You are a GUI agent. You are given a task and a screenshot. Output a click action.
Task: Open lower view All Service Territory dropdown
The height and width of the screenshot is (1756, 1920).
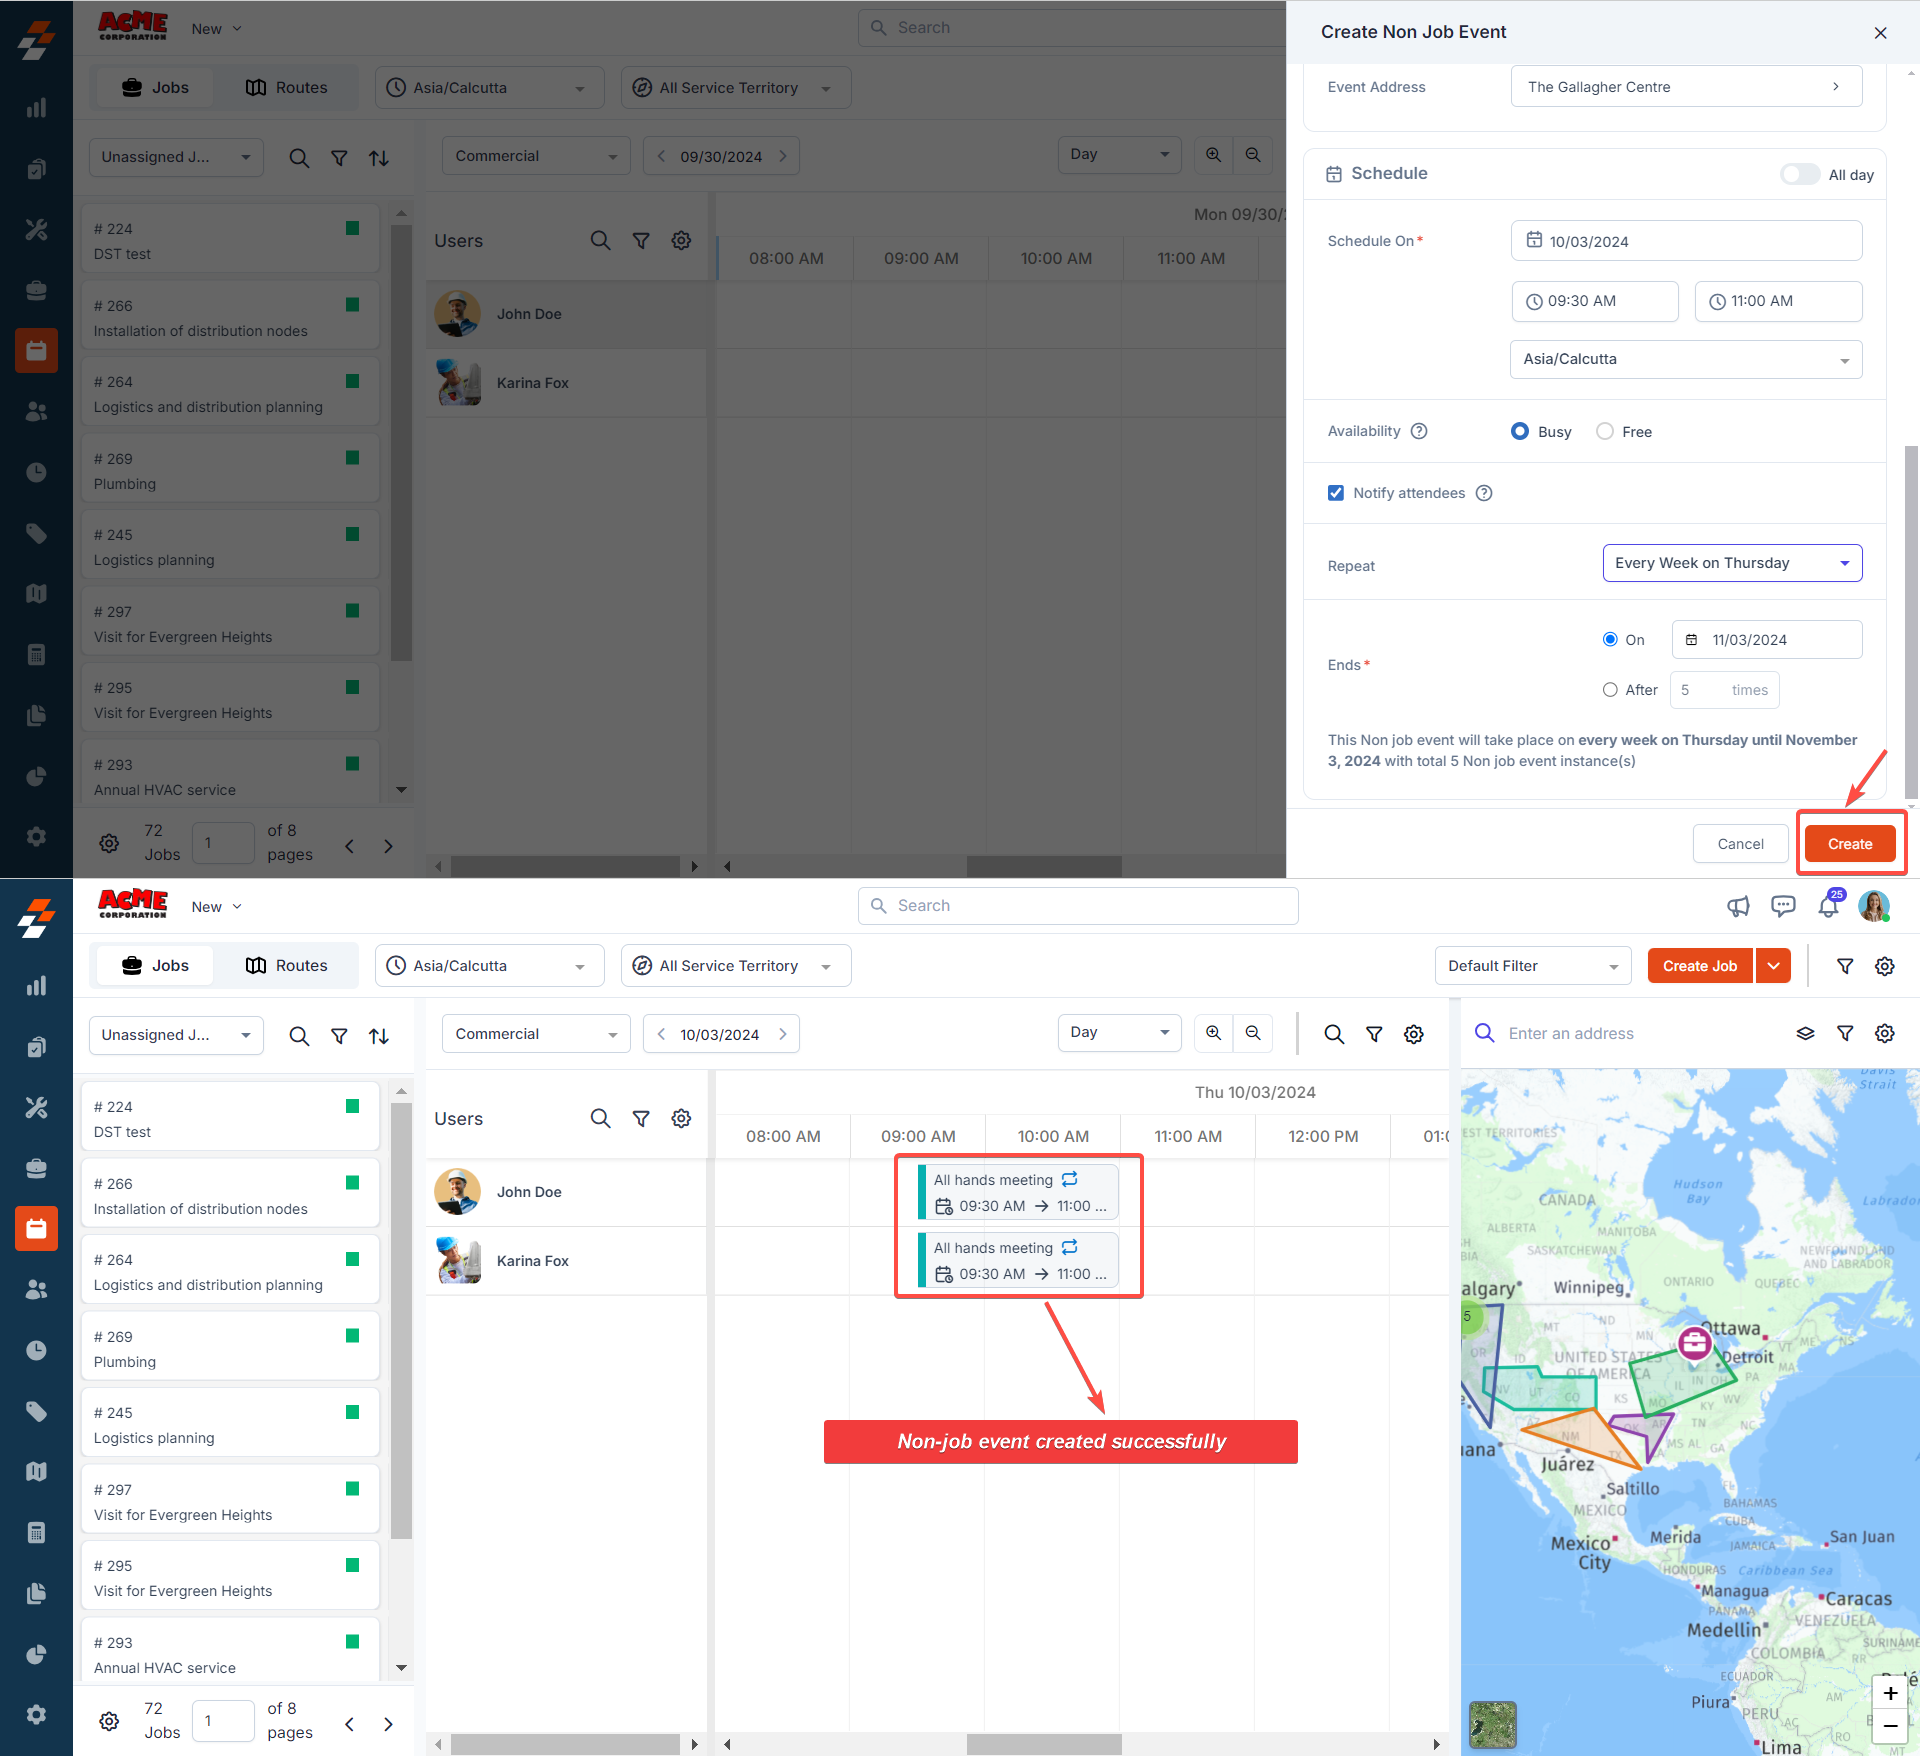[x=735, y=966]
